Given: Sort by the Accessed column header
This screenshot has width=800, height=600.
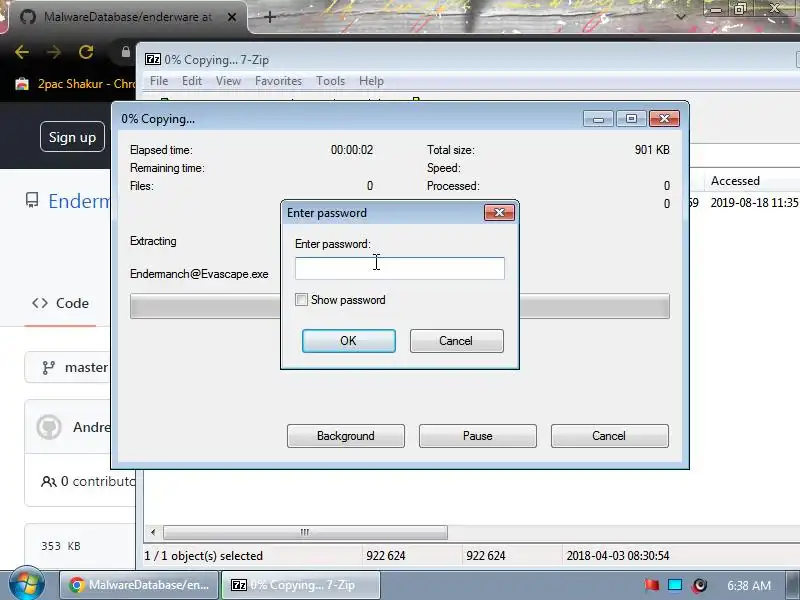Looking at the screenshot, I should [735, 181].
